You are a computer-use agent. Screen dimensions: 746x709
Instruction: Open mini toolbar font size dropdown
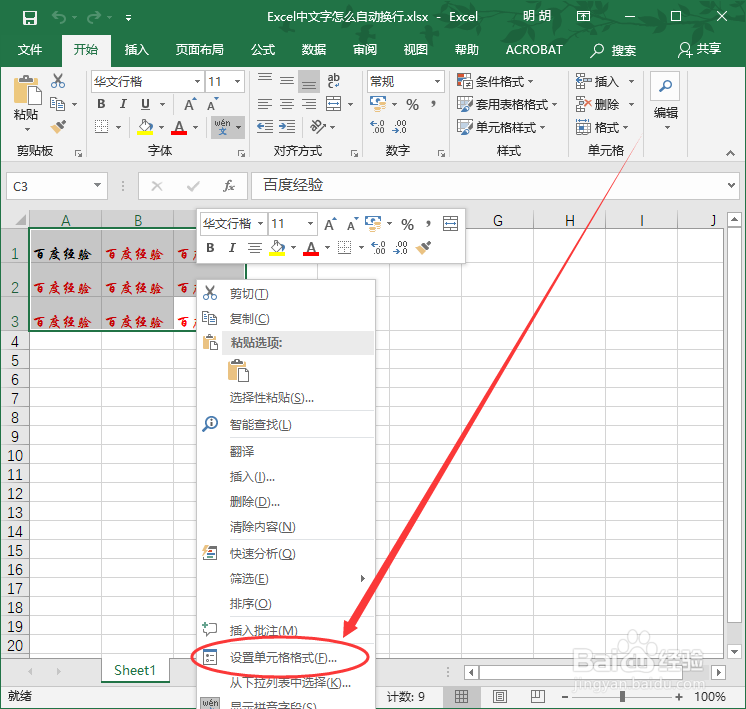click(x=310, y=224)
